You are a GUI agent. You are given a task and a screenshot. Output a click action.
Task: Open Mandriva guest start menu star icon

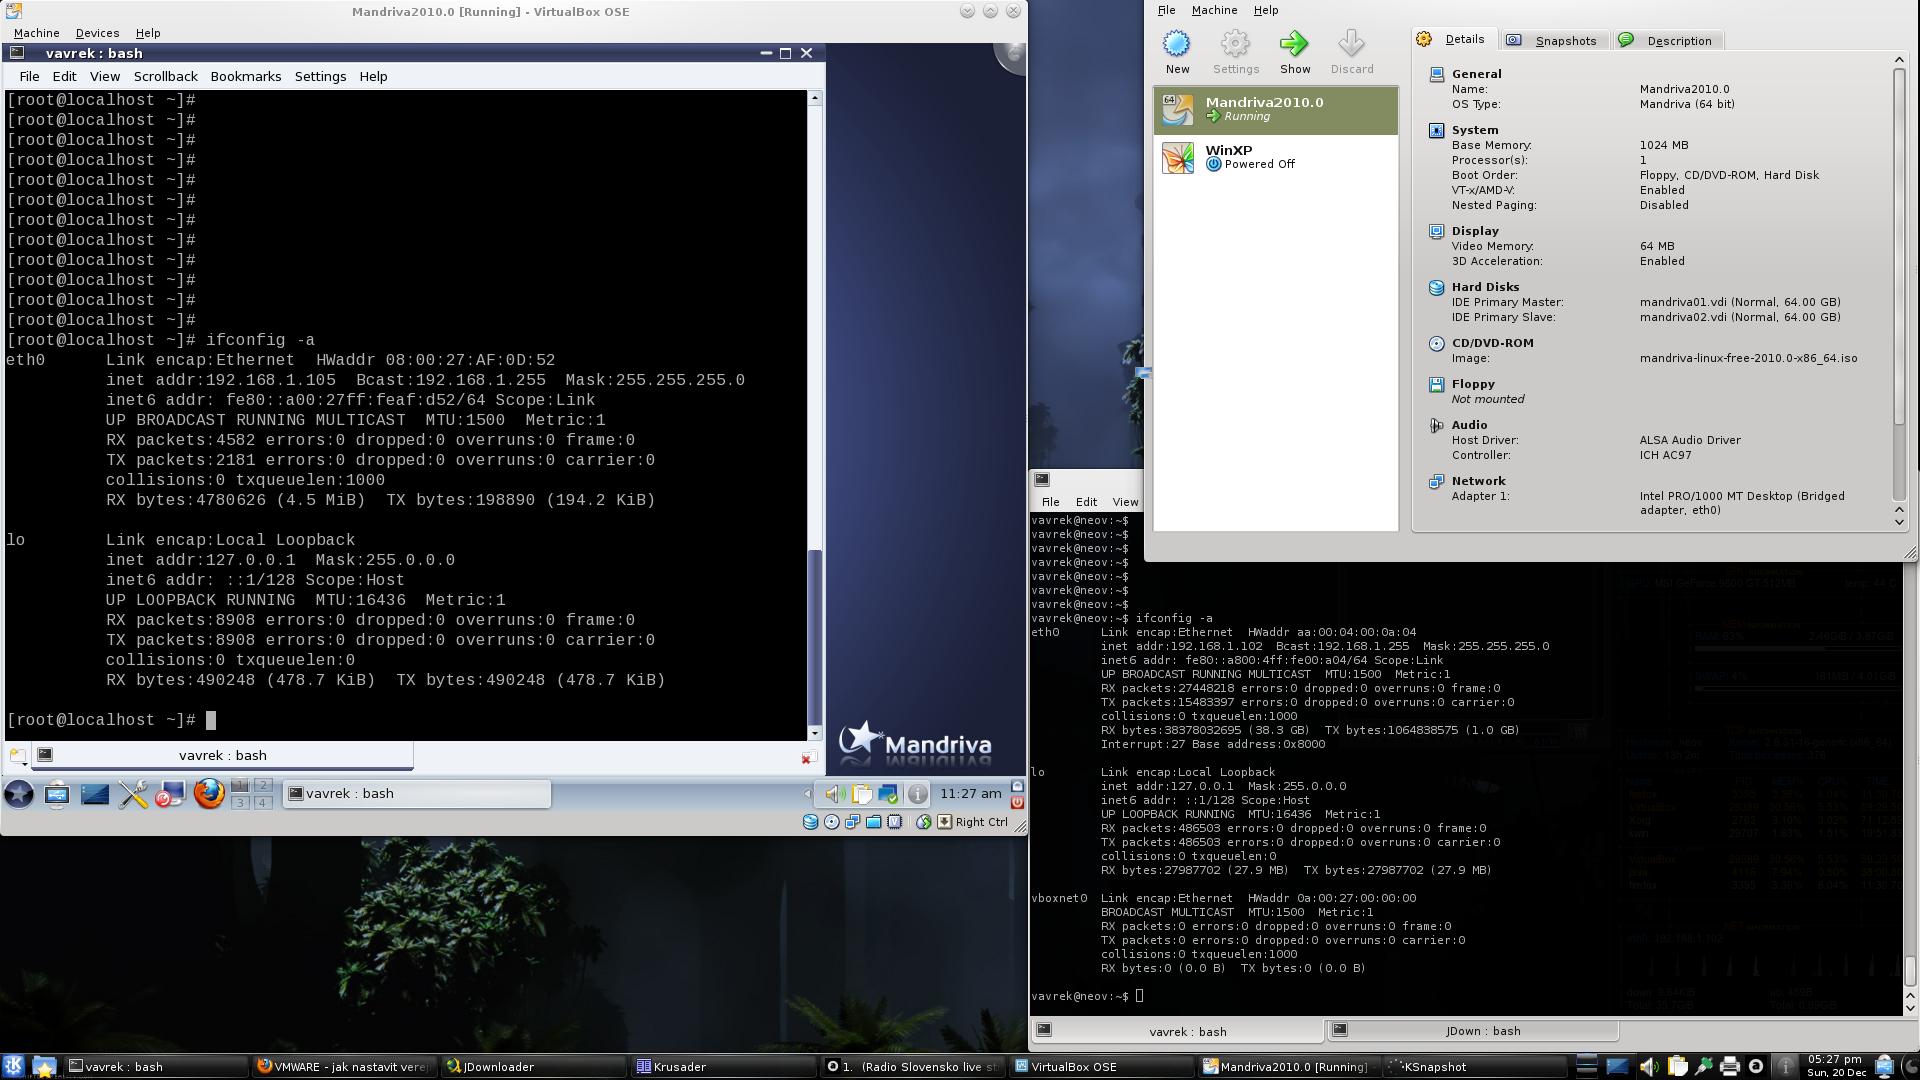point(19,794)
